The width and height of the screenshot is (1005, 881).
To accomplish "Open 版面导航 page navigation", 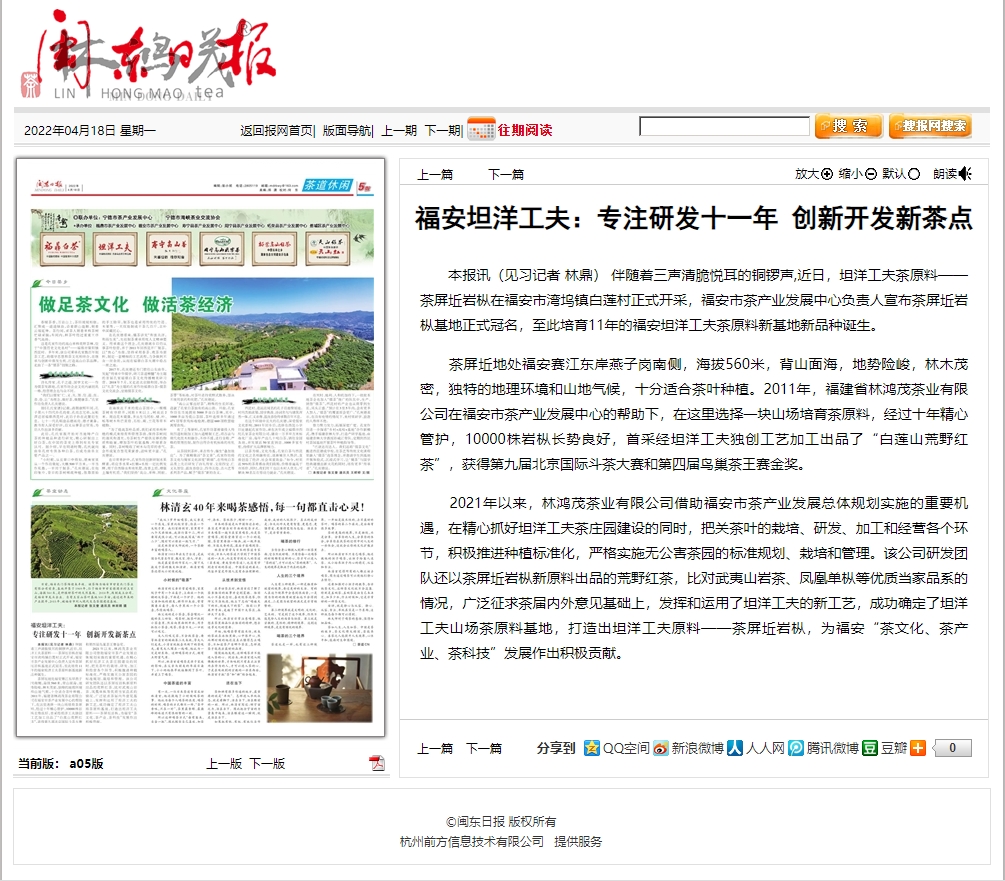I will coord(346,131).
